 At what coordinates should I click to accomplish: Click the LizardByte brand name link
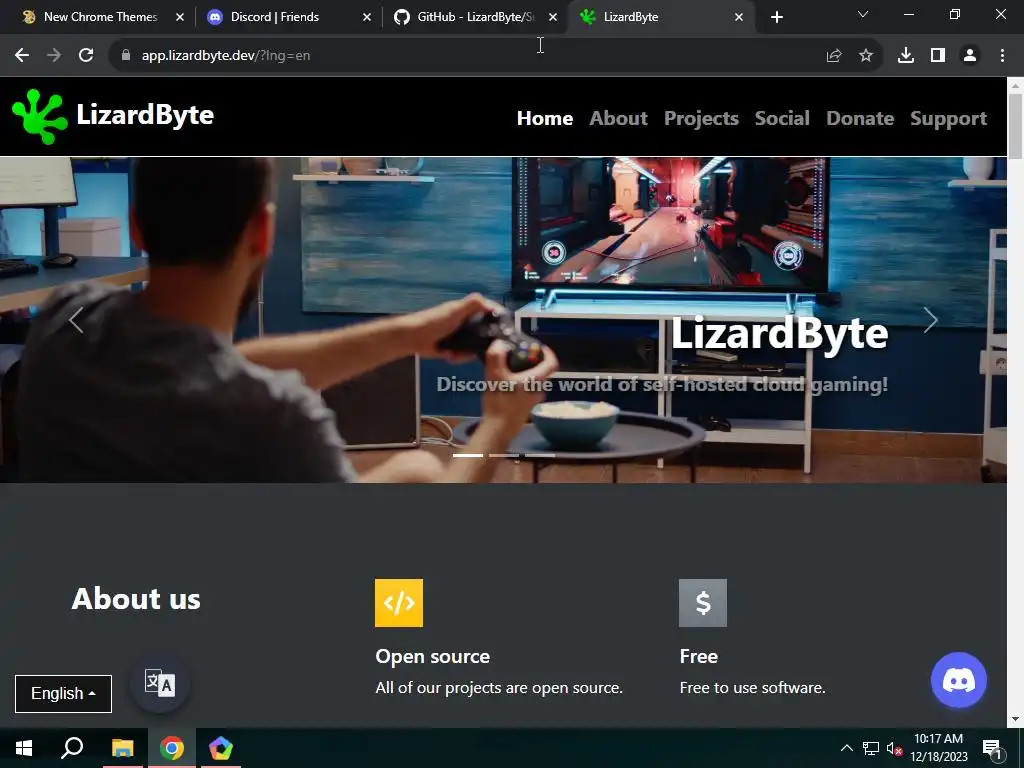coord(145,115)
